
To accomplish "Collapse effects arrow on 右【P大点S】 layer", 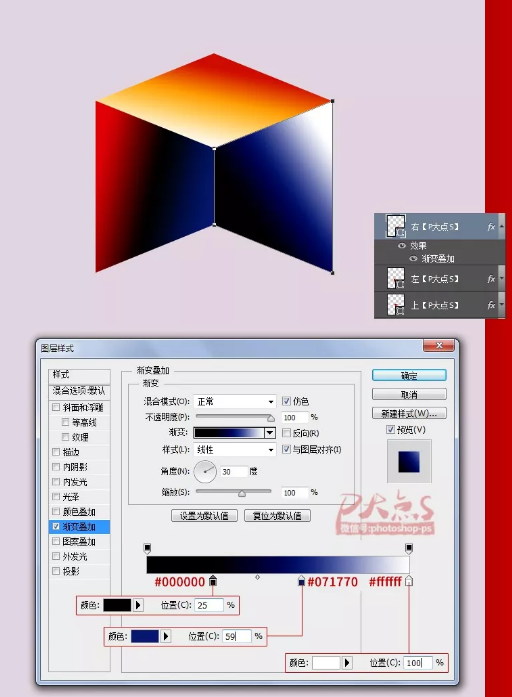I will tap(501, 226).
